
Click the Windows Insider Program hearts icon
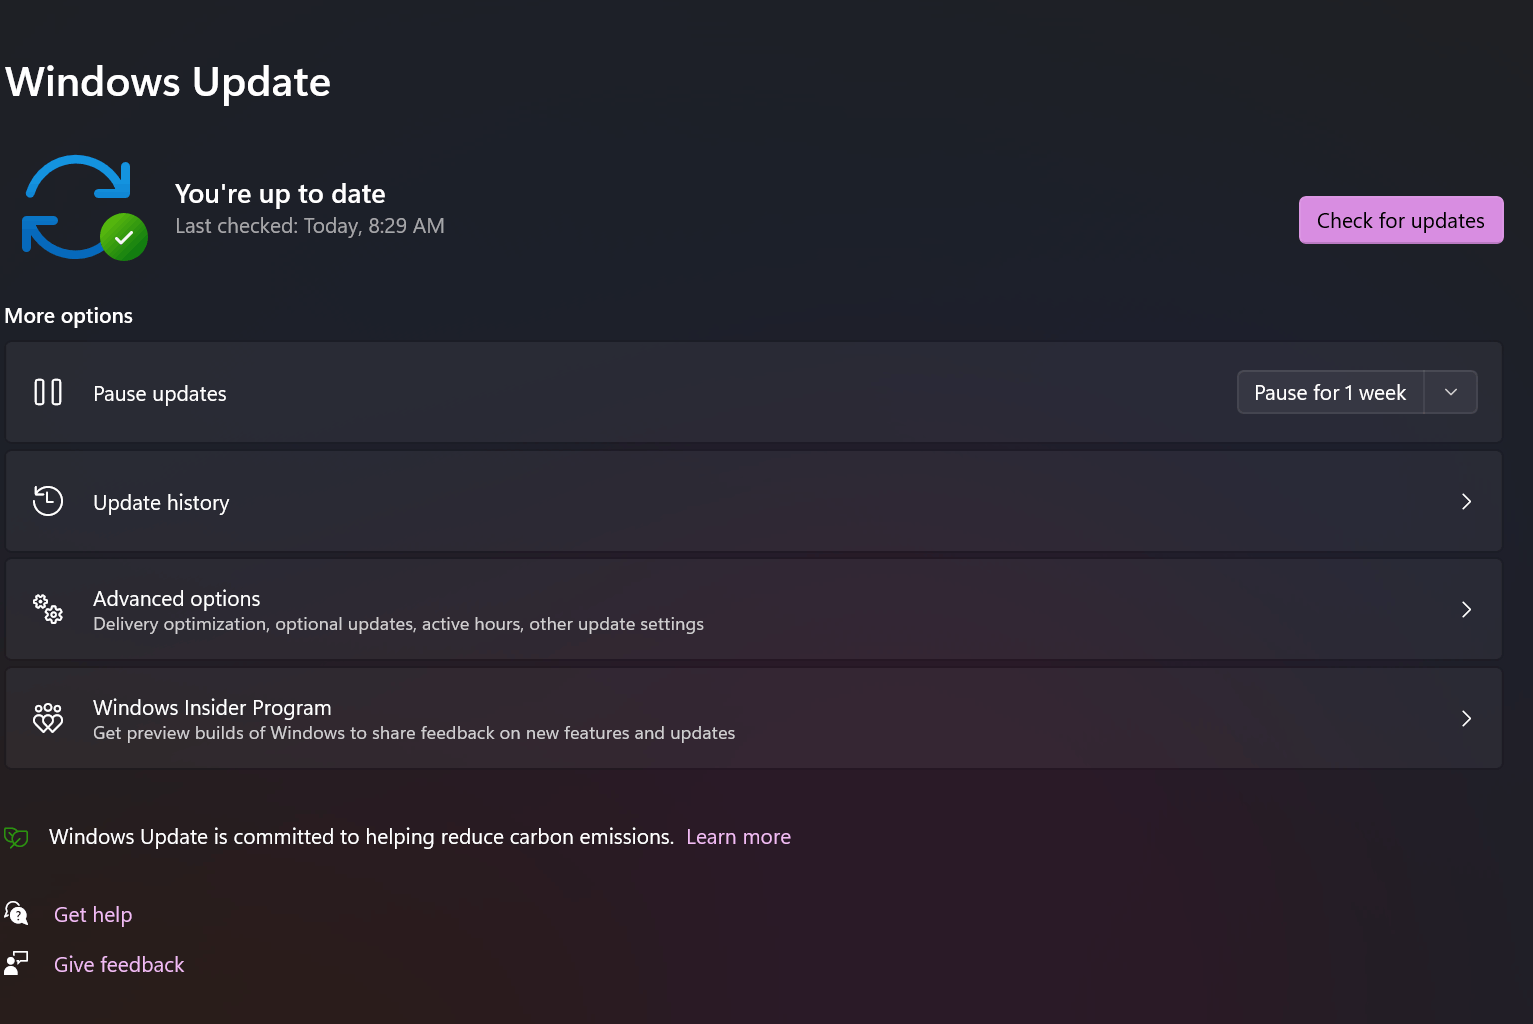pyautogui.click(x=48, y=718)
